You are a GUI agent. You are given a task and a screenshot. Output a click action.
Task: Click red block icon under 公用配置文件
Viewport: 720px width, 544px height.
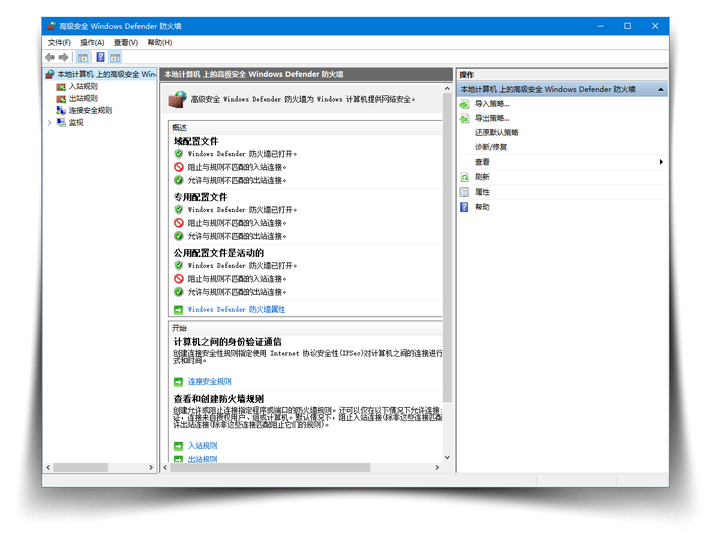tap(179, 279)
